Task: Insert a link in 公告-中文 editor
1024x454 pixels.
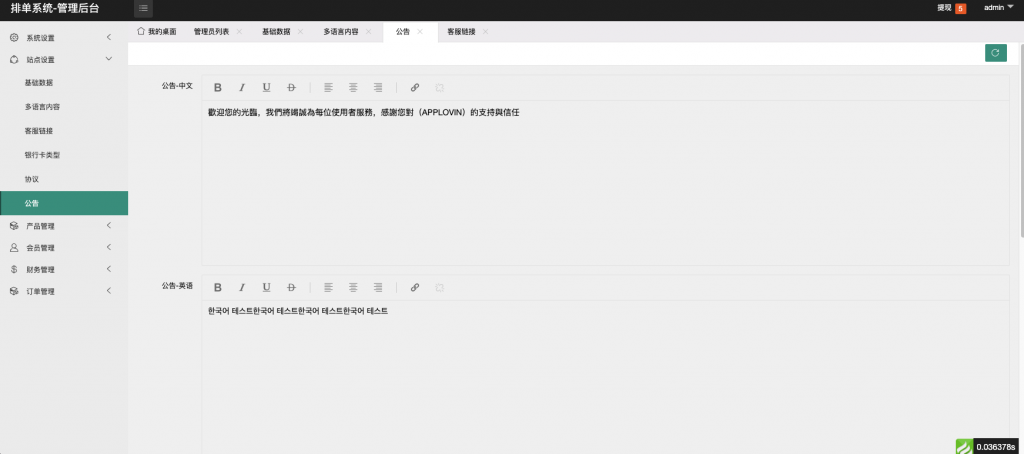Action: tap(415, 88)
